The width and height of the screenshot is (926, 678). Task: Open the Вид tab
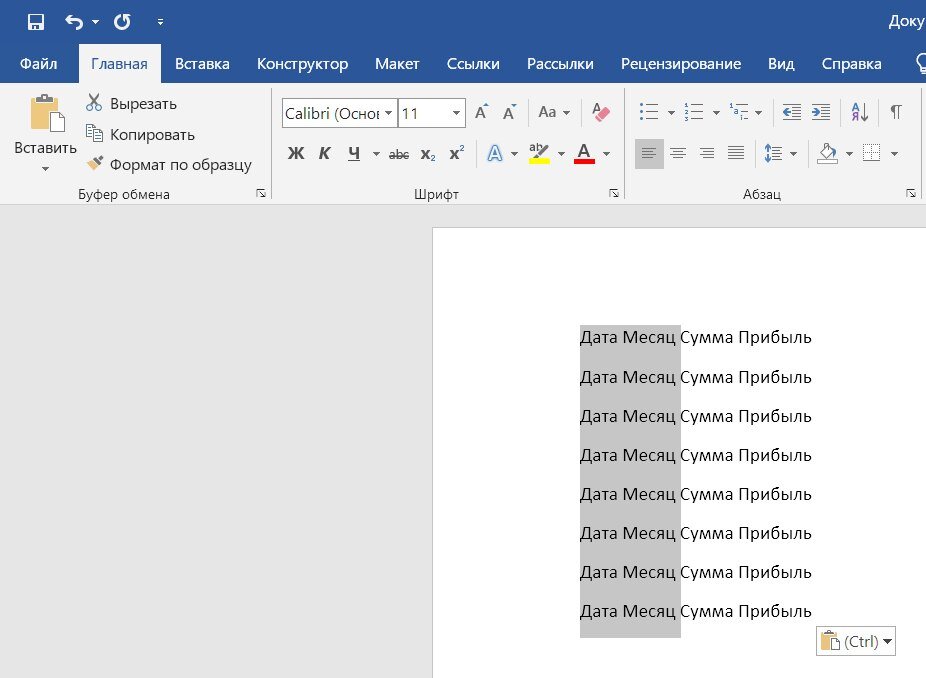coord(781,64)
